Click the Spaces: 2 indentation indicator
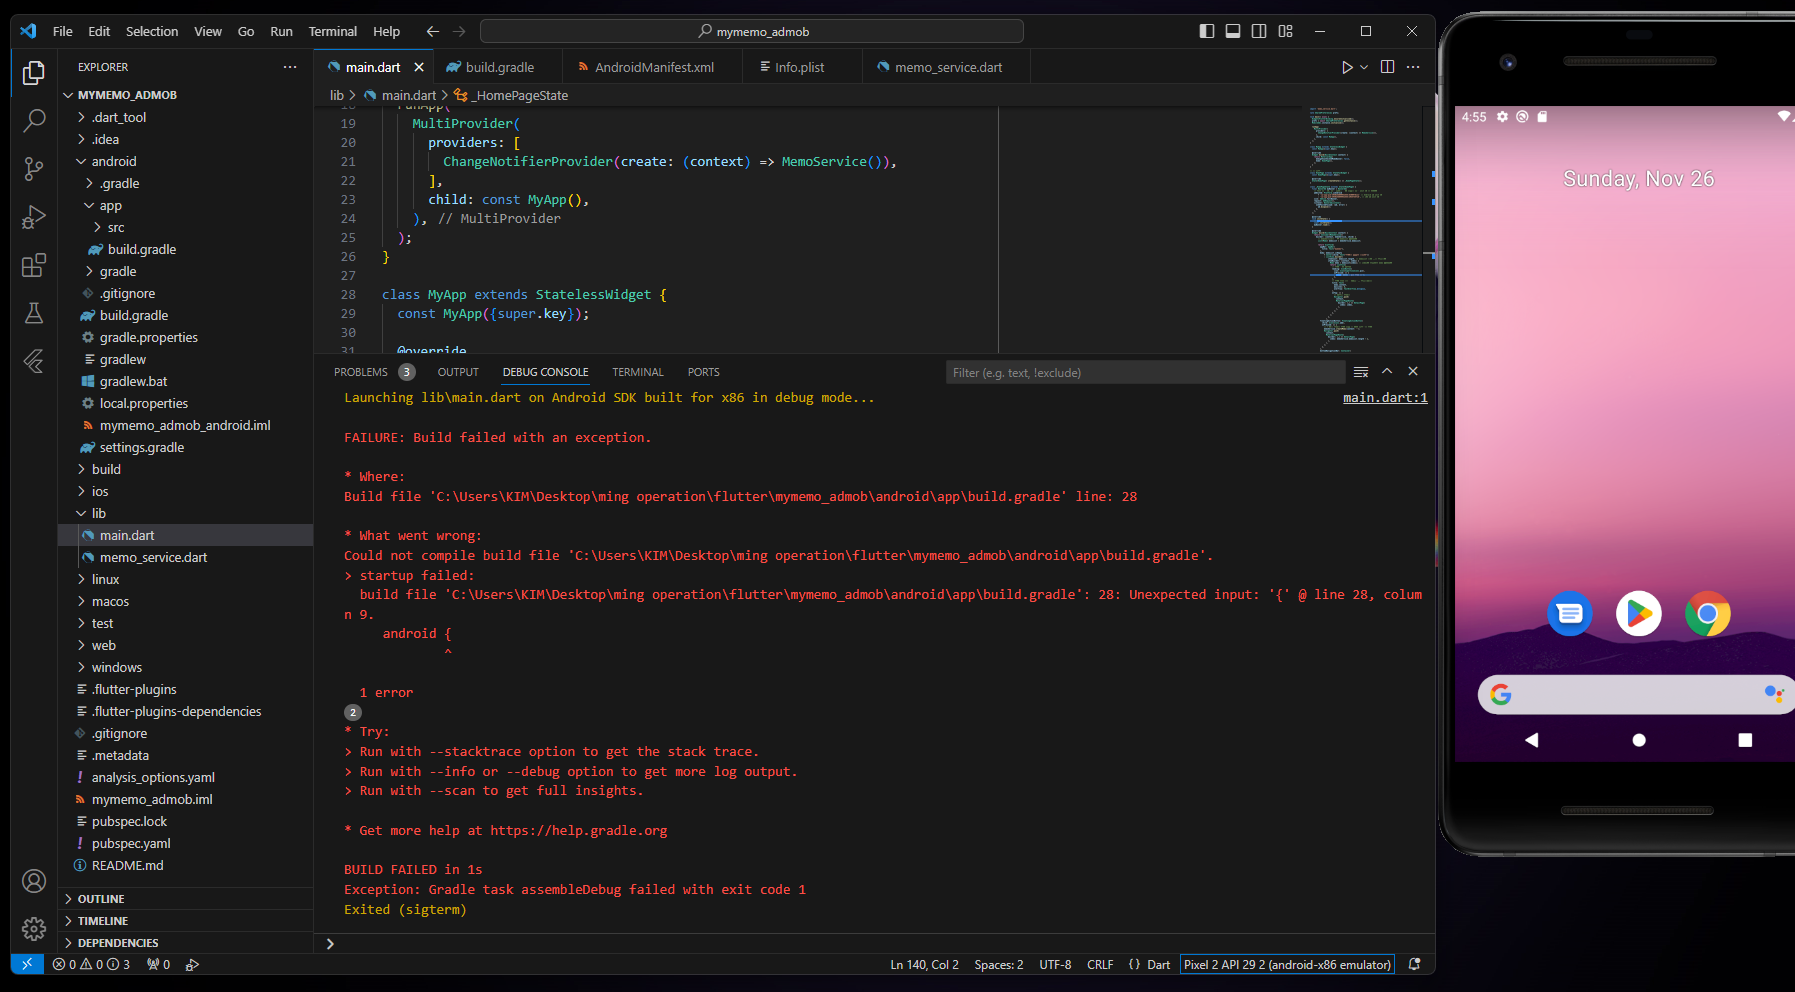Viewport: 1795px width, 992px height. point(999,965)
